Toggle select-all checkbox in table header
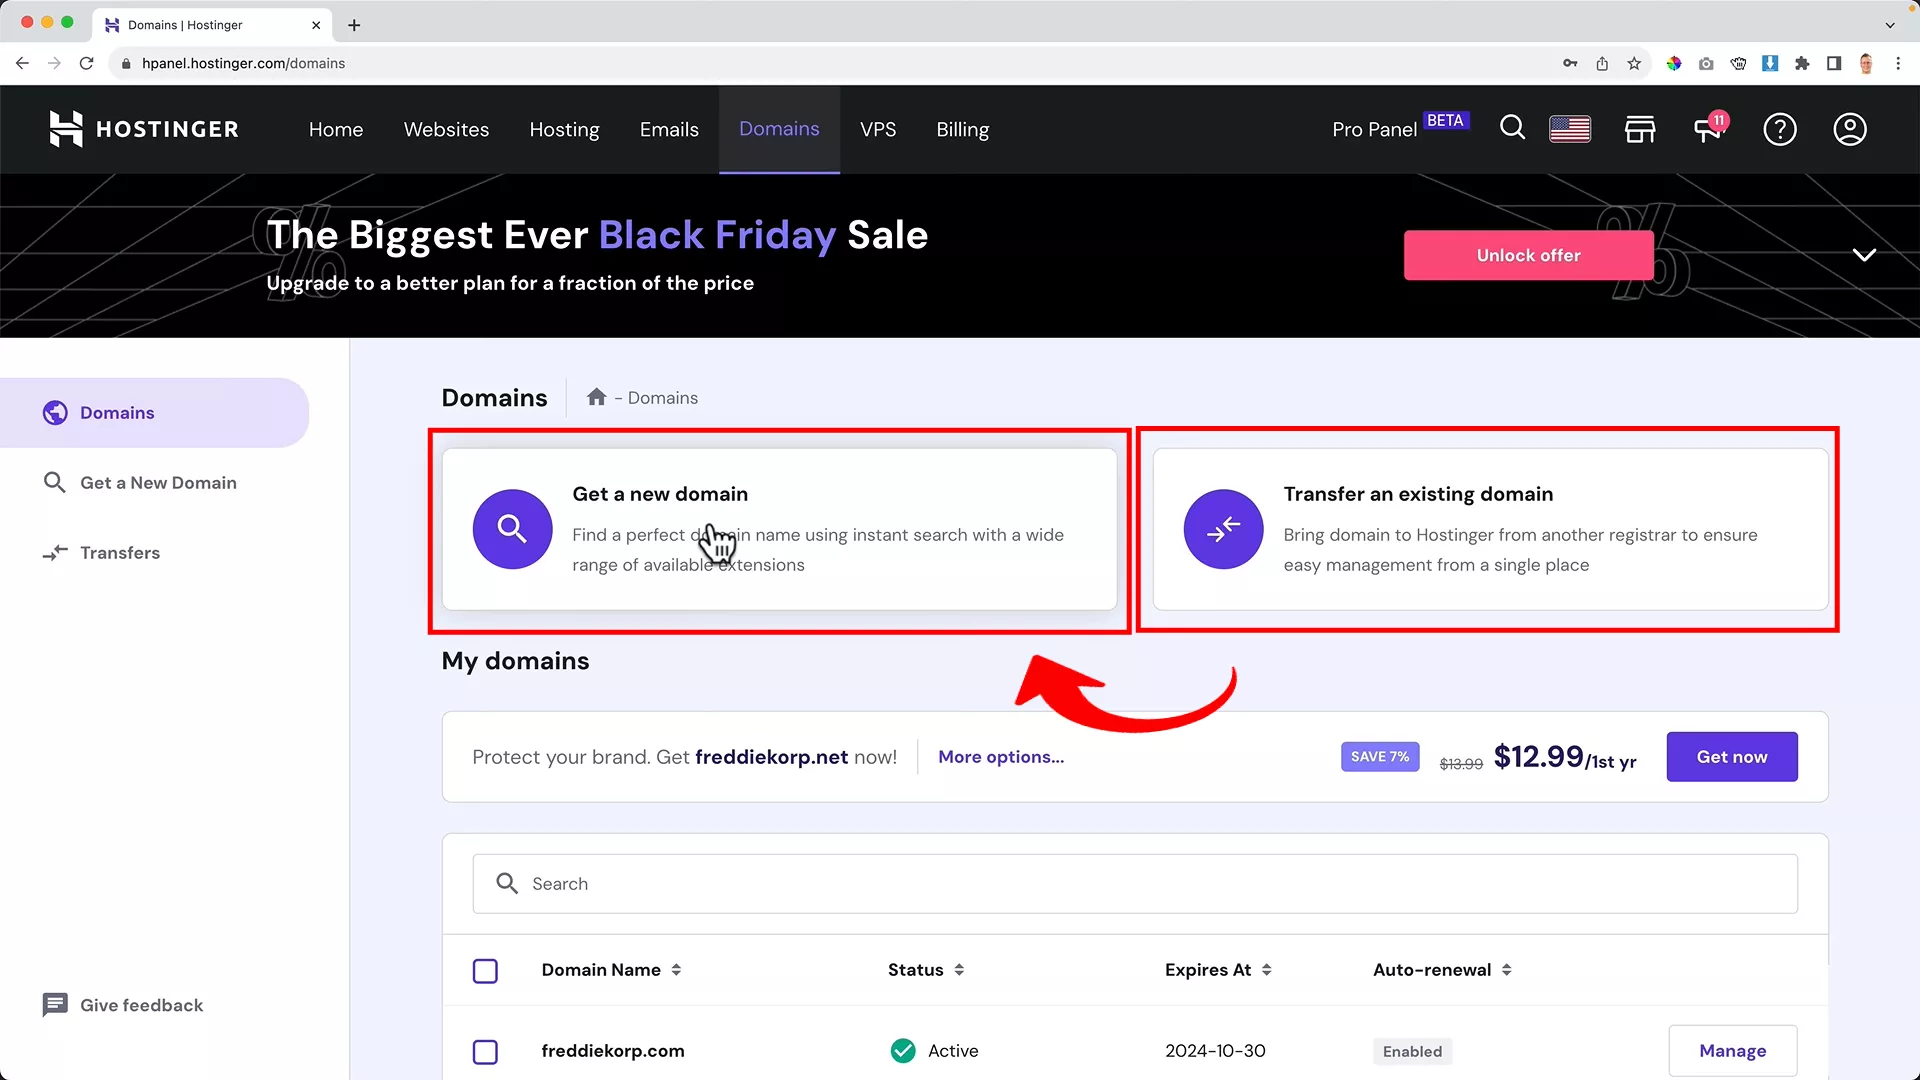1920x1080 pixels. click(x=485, y=971)
